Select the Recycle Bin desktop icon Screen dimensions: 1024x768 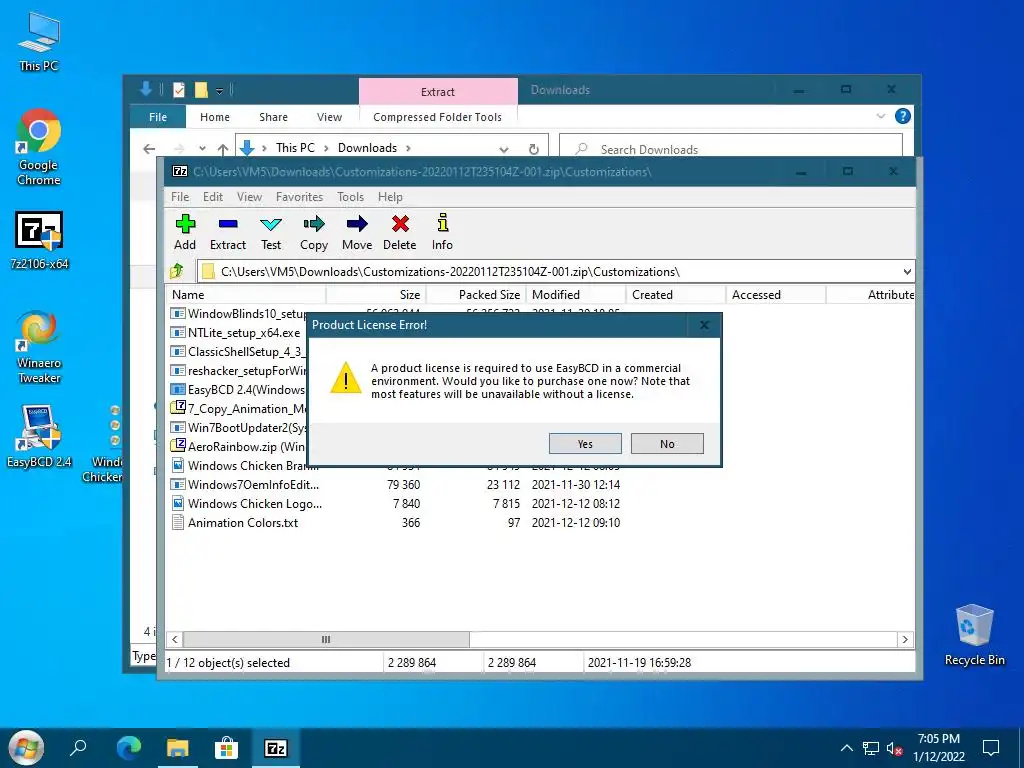click(x=974, y=635)
